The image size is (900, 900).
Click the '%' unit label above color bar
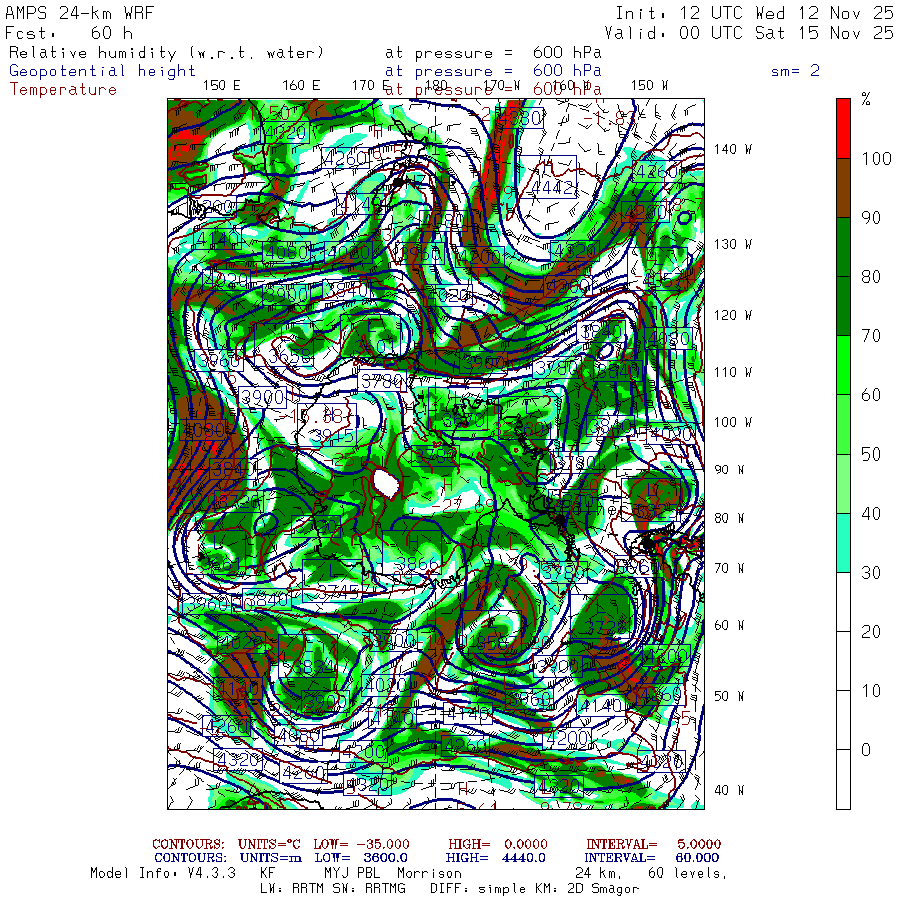pos(866,99)
